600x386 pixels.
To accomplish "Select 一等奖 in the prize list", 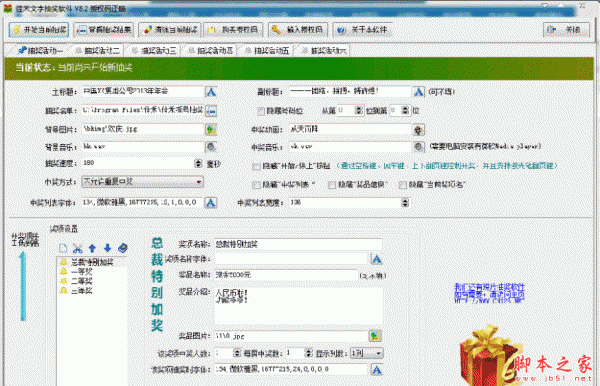I will [82, 272].
